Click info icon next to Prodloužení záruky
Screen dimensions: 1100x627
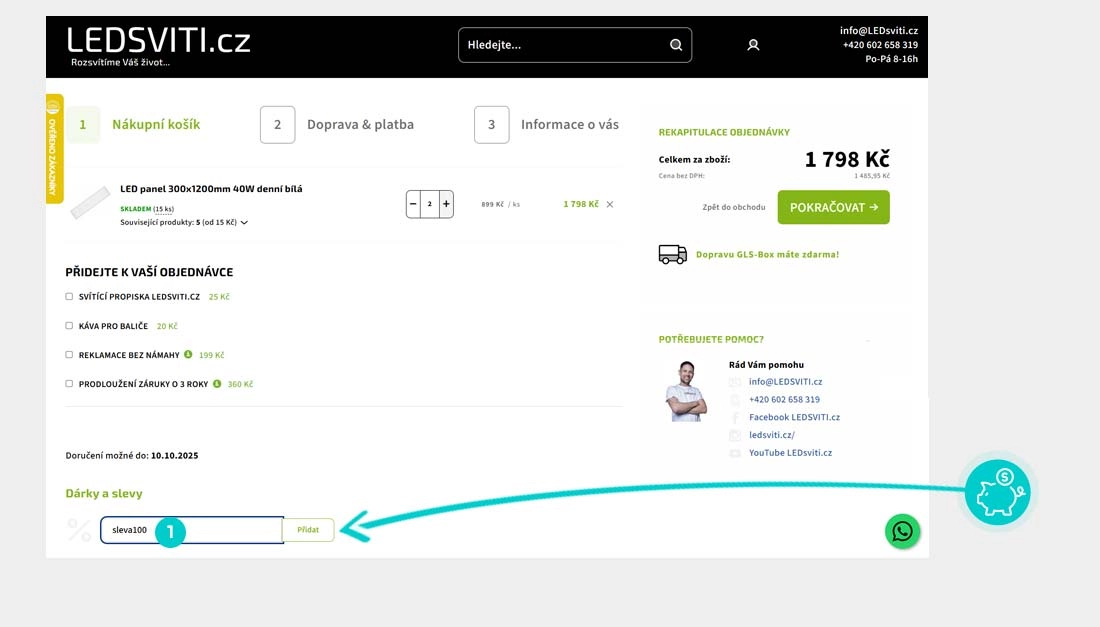(x=217, y=383)
